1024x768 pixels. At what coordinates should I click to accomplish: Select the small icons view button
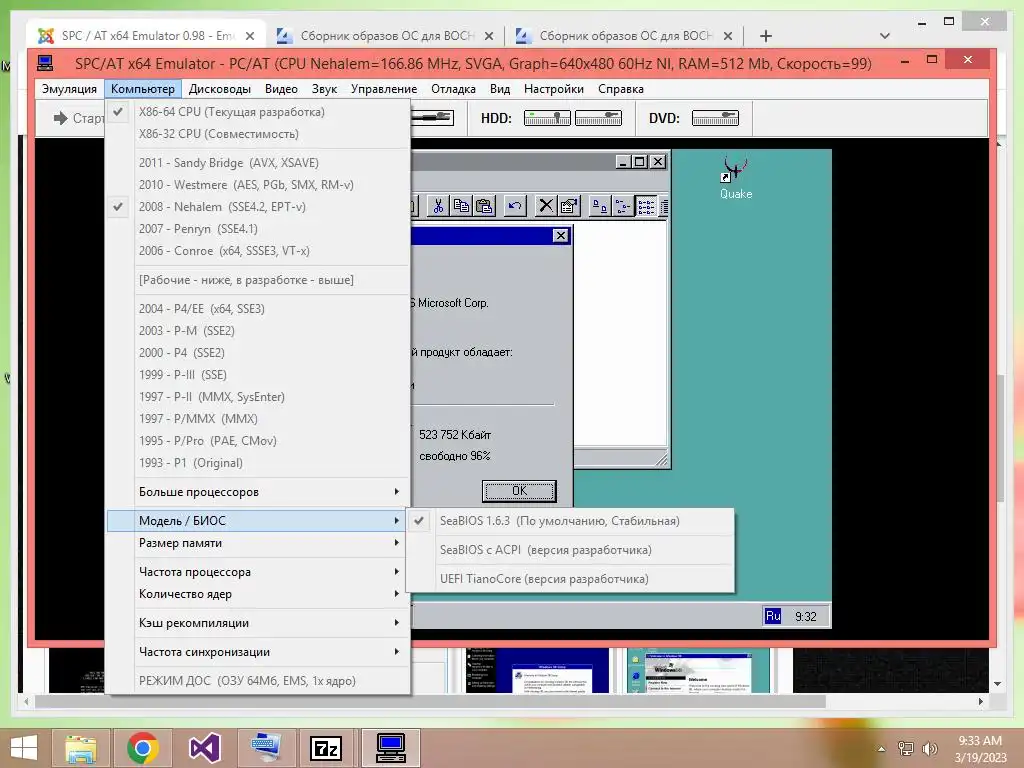622,206
